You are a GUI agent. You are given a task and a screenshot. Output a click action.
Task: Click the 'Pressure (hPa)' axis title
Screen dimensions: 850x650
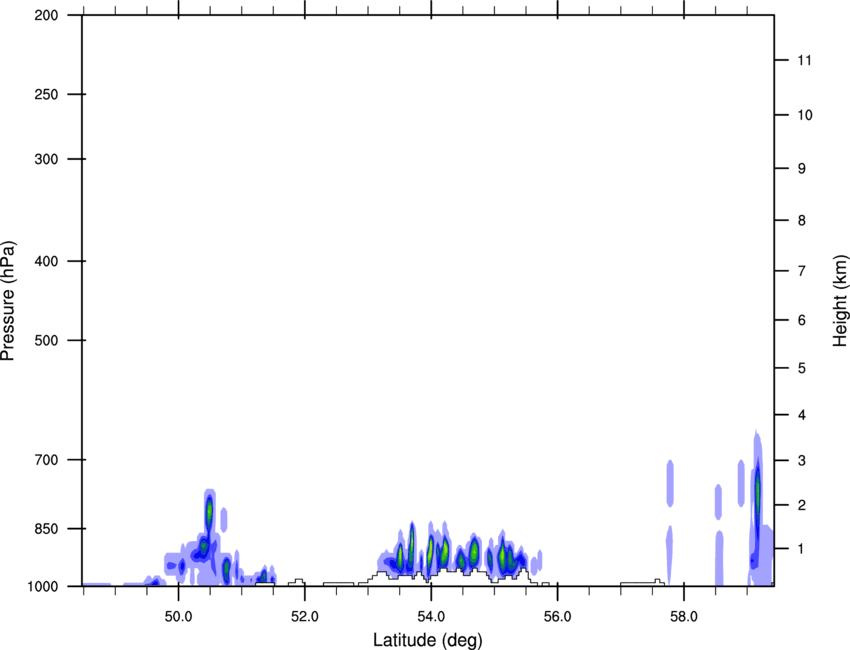[x=9, y=301]
